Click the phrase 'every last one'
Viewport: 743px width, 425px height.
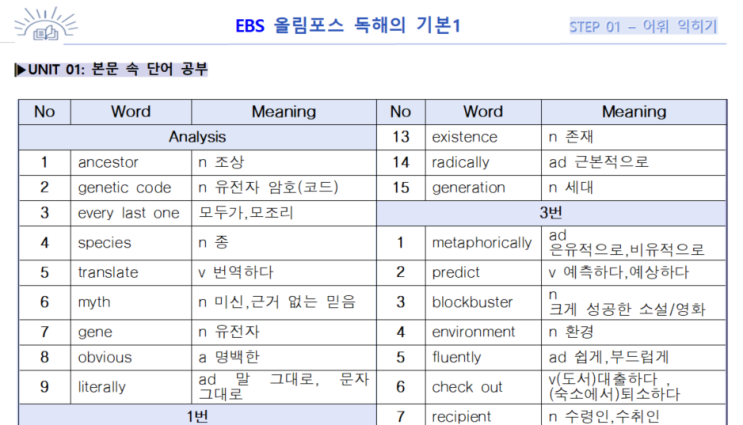tap(128, 213)
